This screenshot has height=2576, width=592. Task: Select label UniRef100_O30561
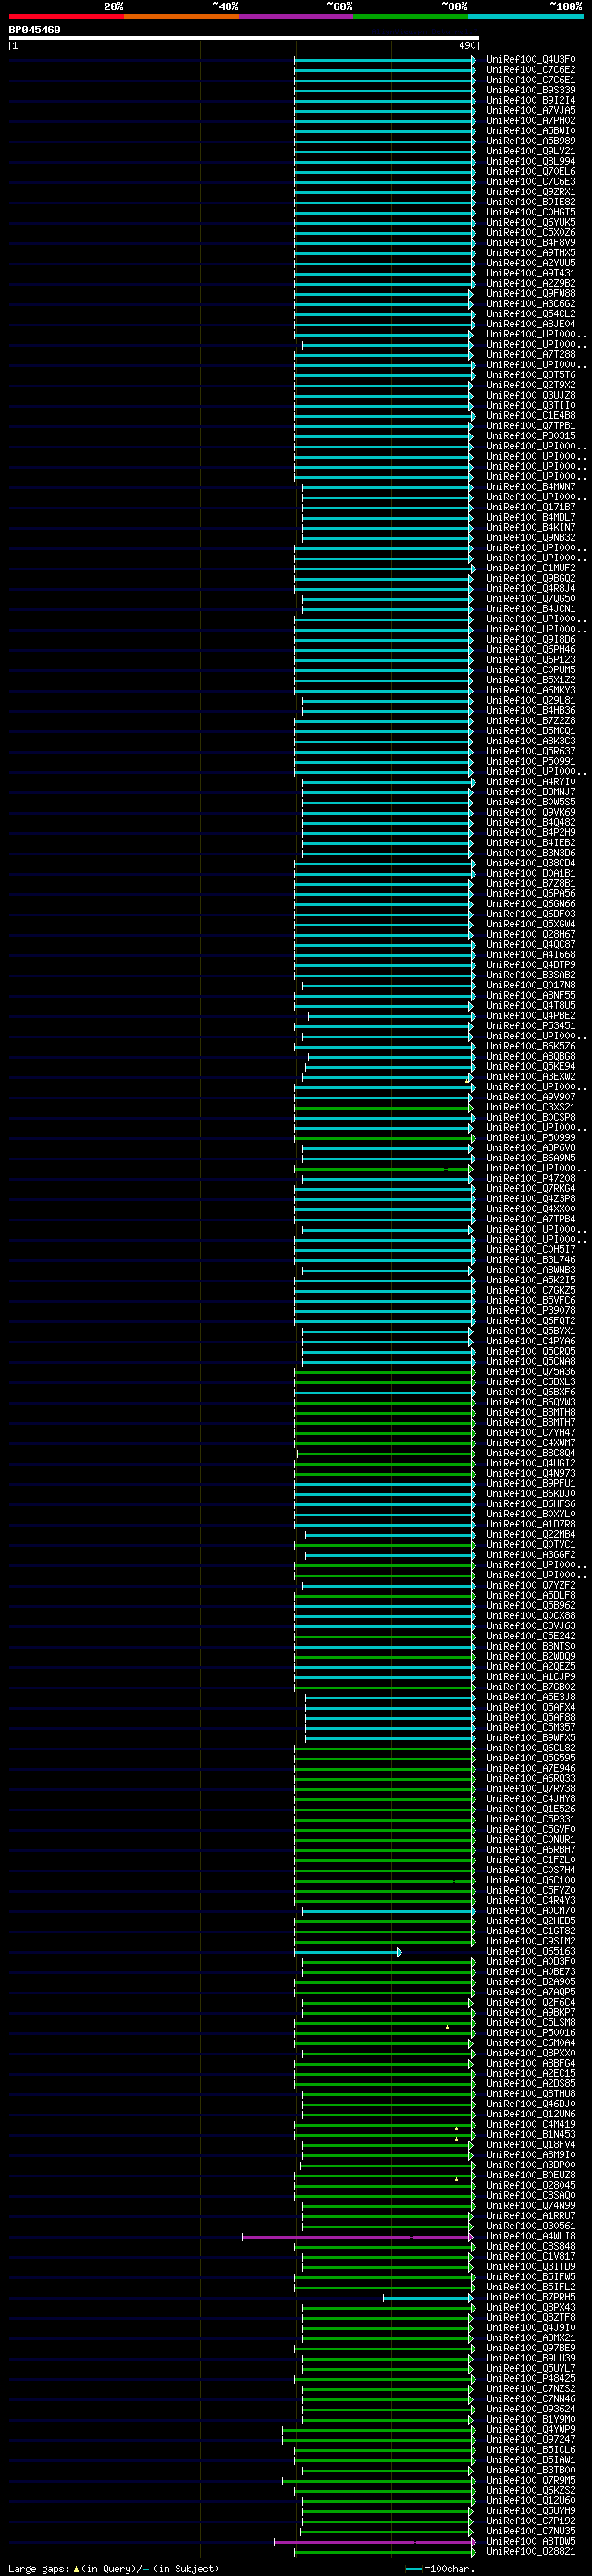(531, 2227)
